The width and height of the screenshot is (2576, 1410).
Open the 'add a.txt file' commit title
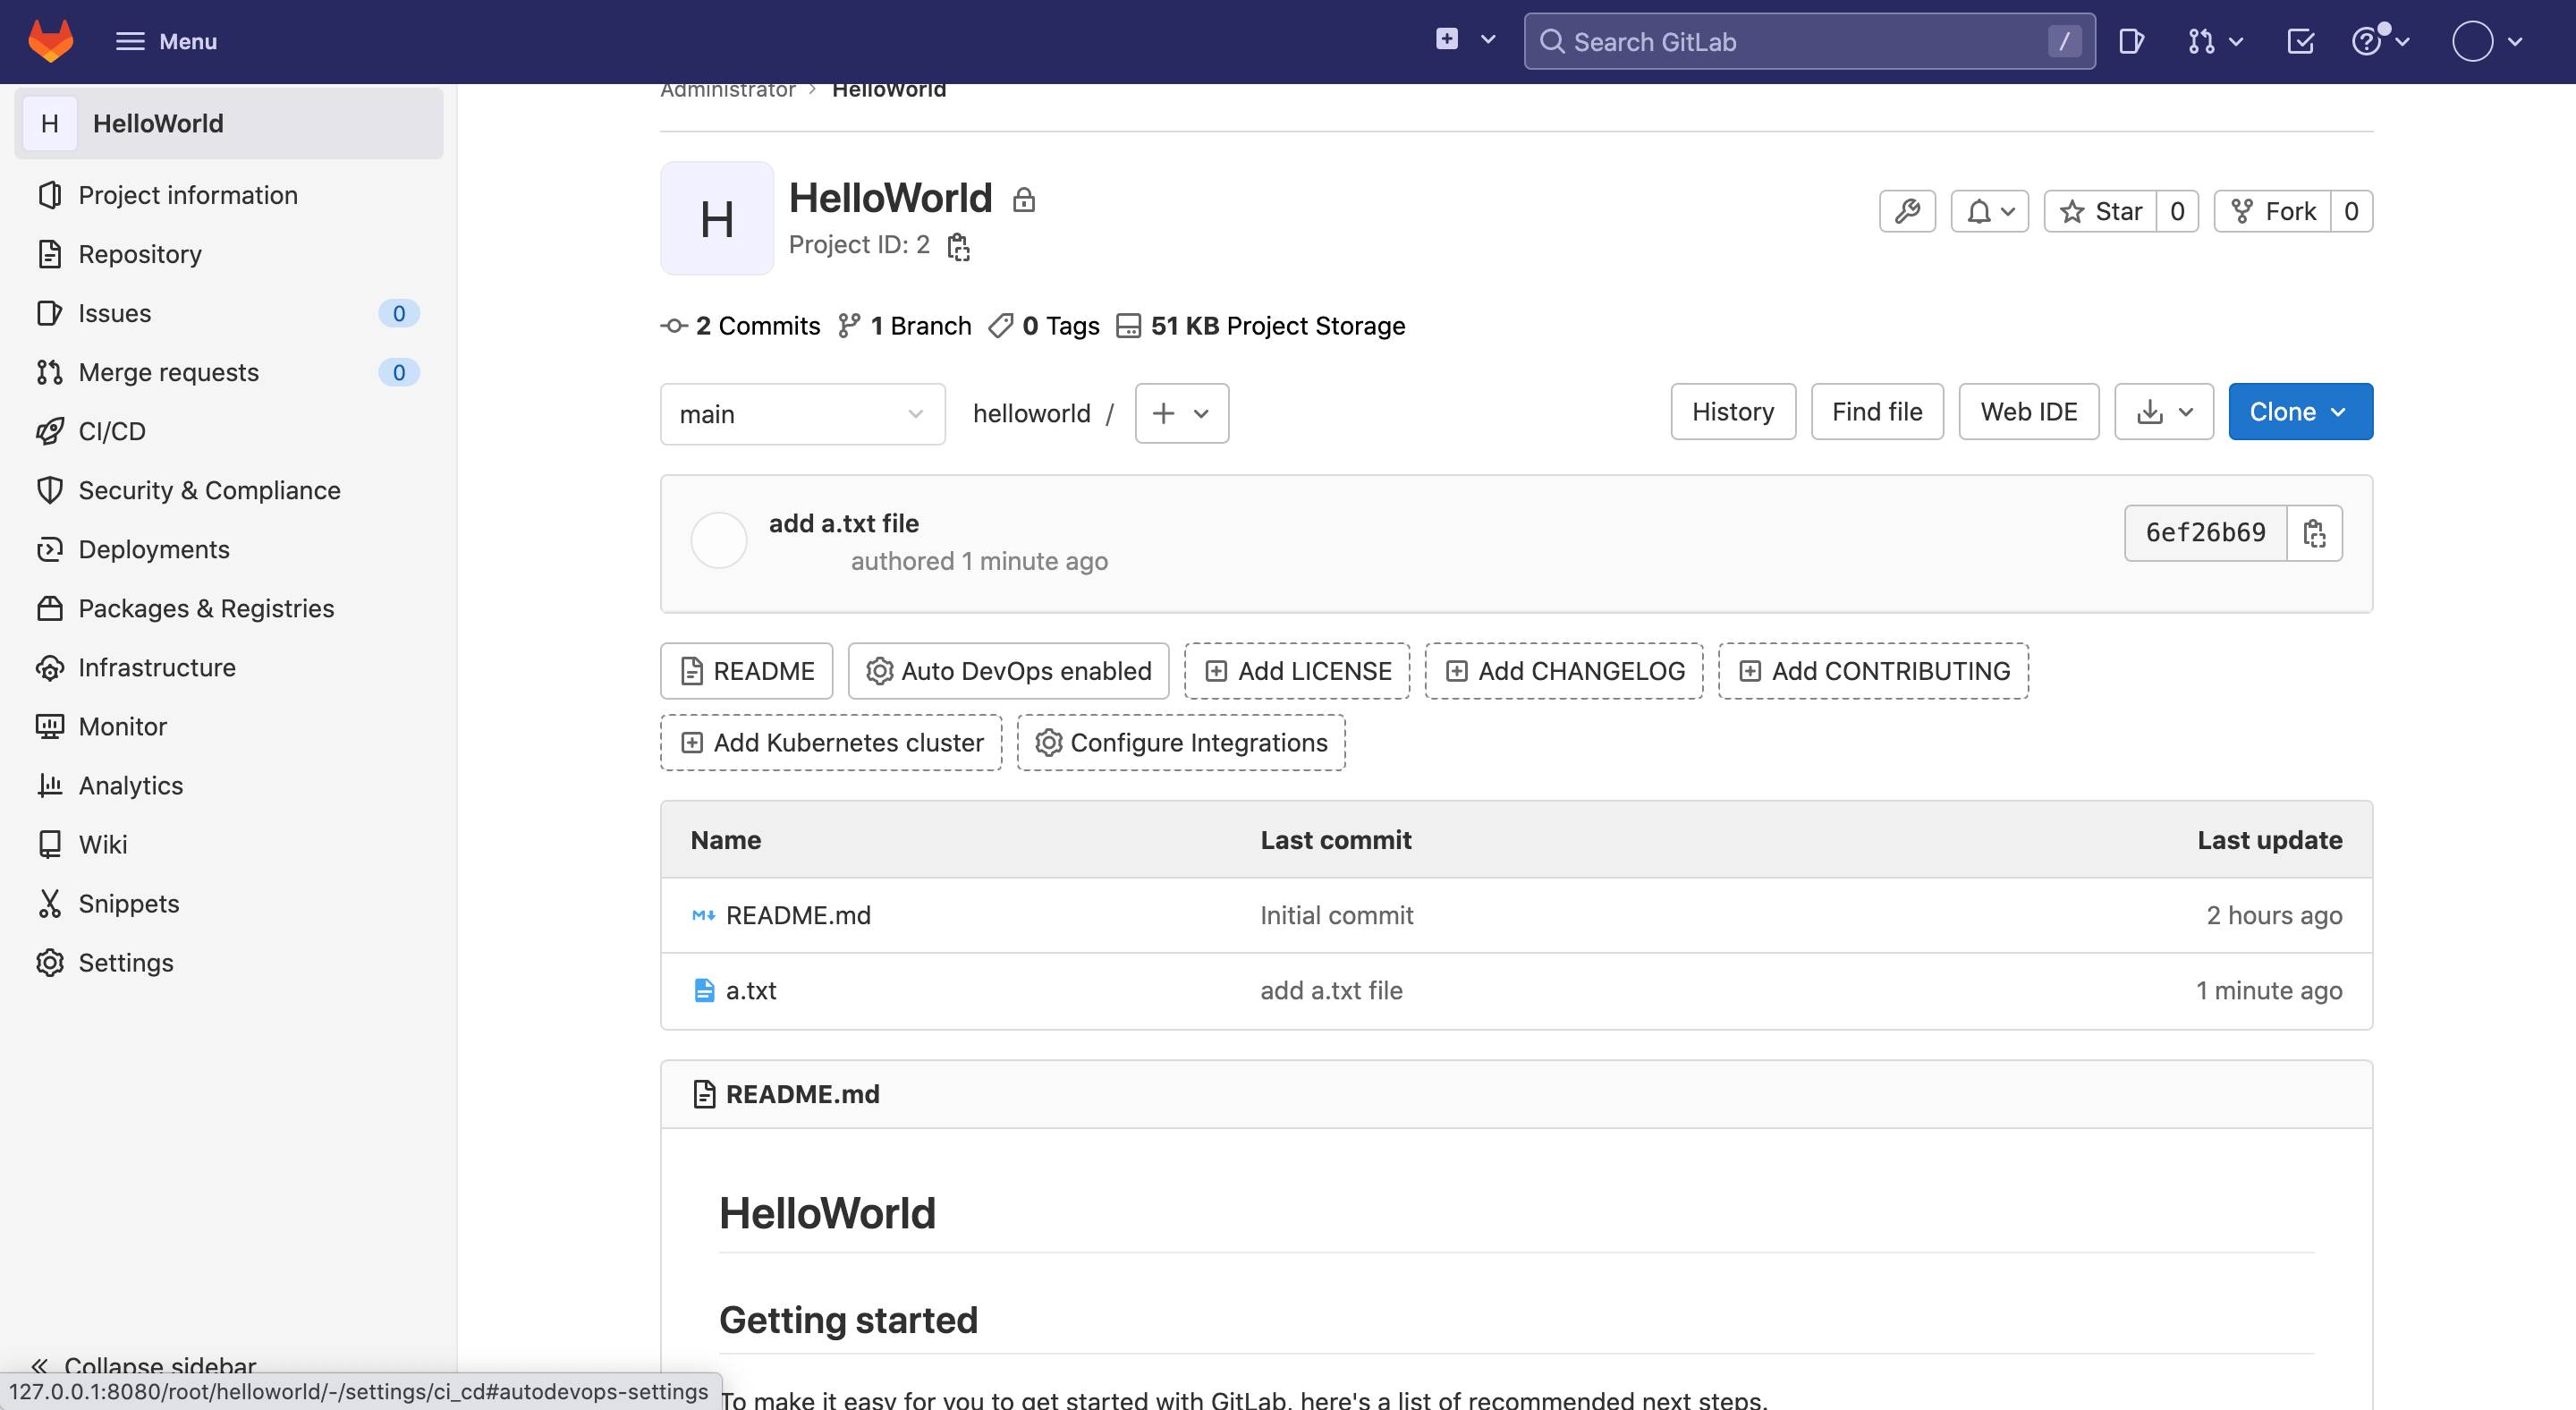click(843, 523)
